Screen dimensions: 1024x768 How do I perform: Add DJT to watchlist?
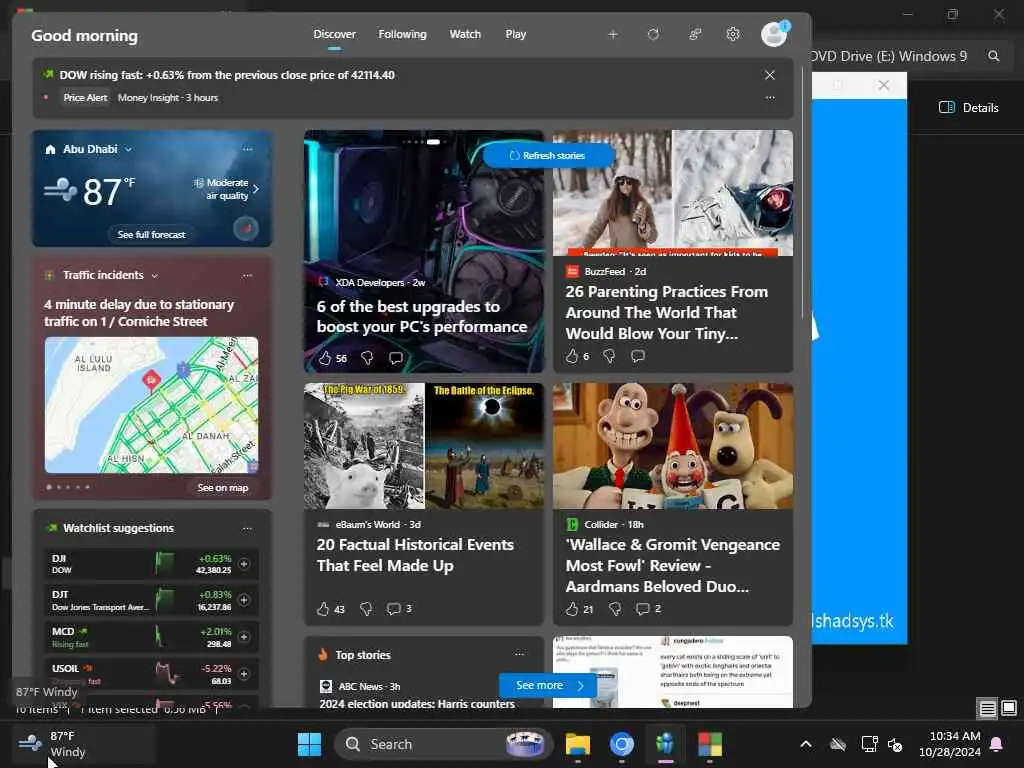tap(244, 600)
